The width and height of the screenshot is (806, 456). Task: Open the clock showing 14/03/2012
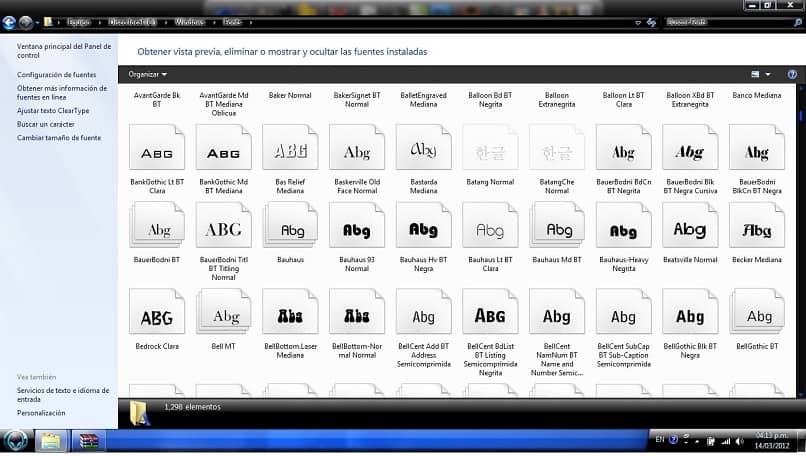click(x=772, y=441)
